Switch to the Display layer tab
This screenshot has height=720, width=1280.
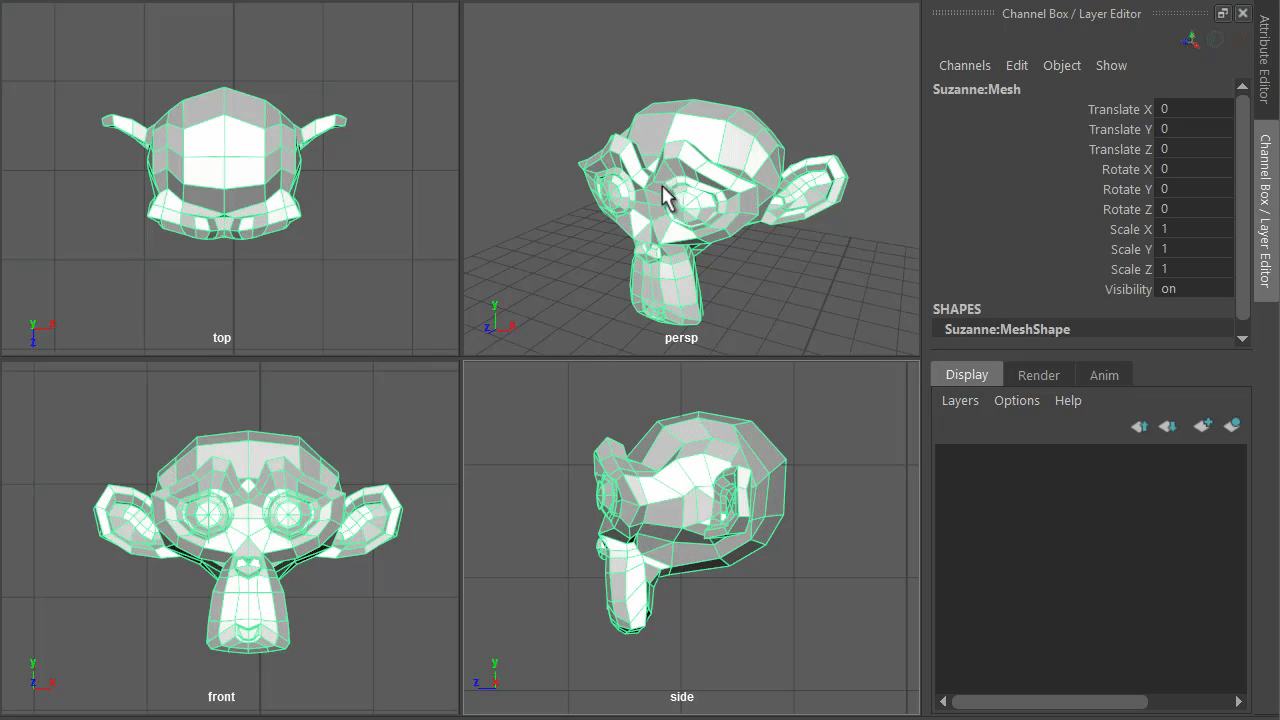pyautogui.click(x=967, y=374)
